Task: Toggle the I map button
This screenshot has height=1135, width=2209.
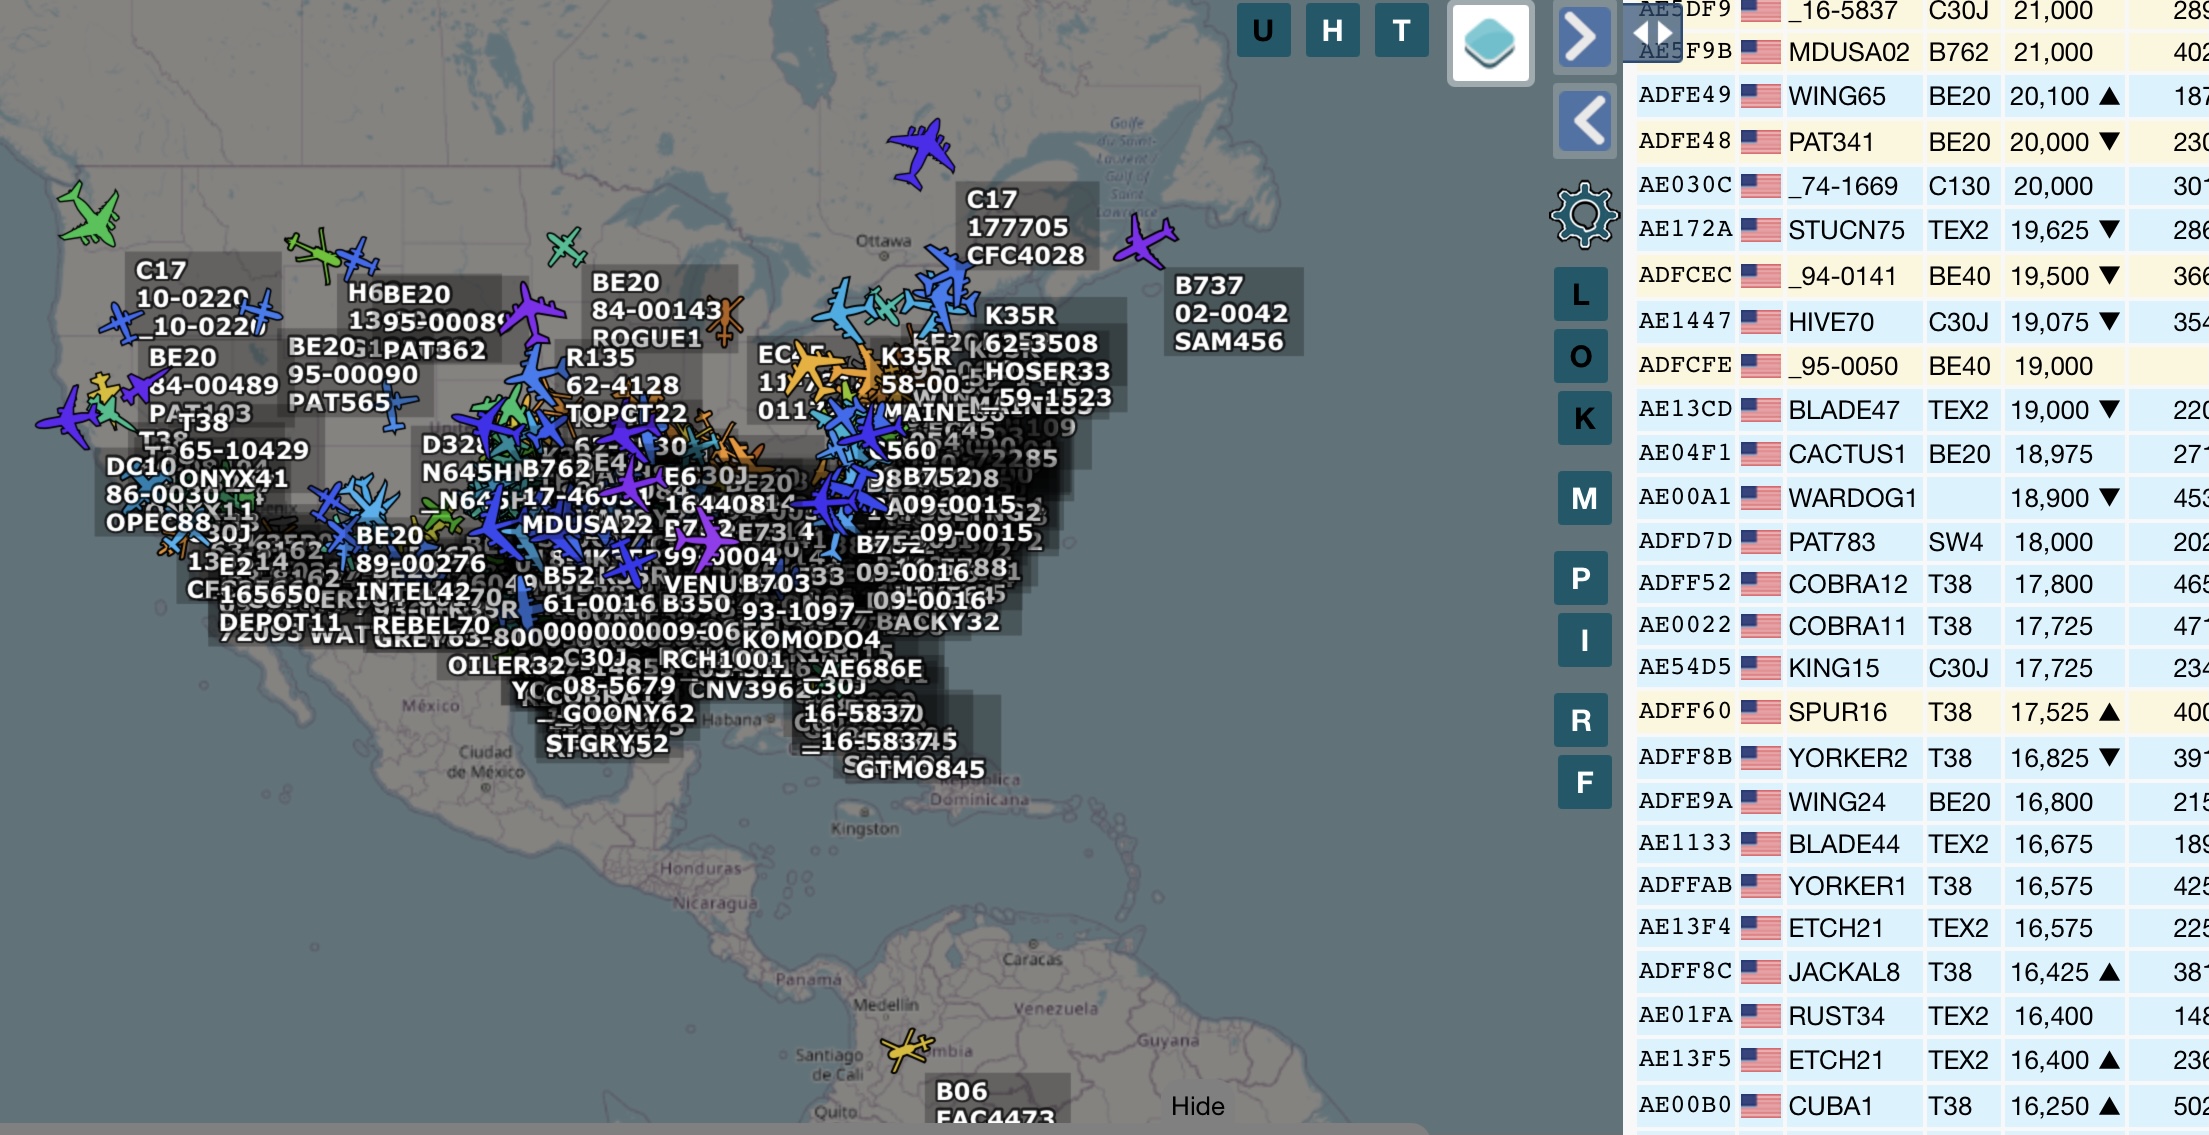Action: [1584, 640]
